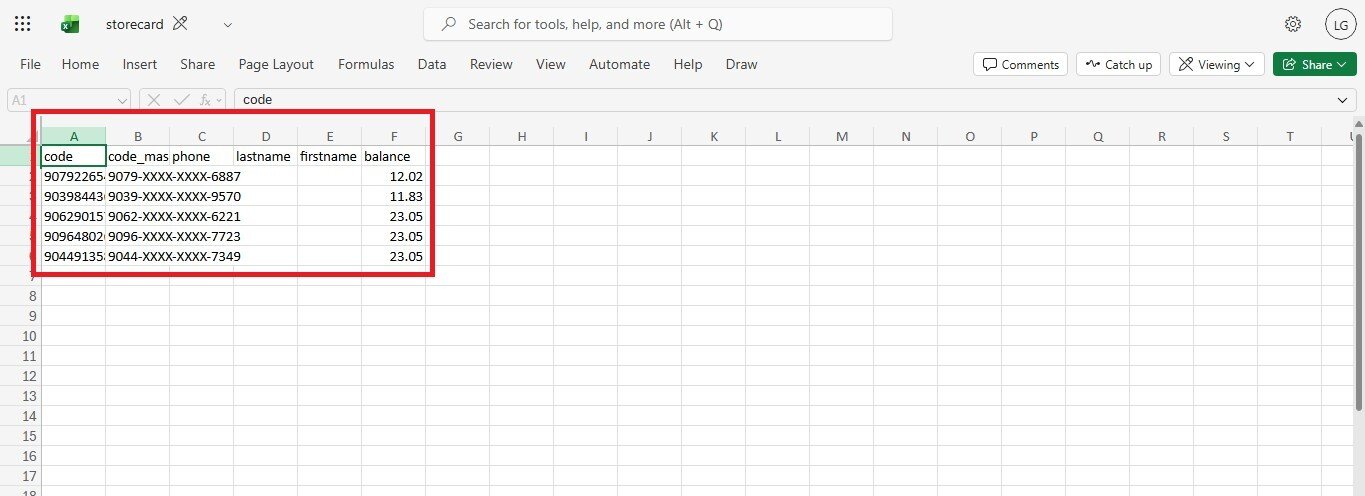Open the settings gear icon
This screenshot has width=1365, height=496.
(x=1293, y=24)
